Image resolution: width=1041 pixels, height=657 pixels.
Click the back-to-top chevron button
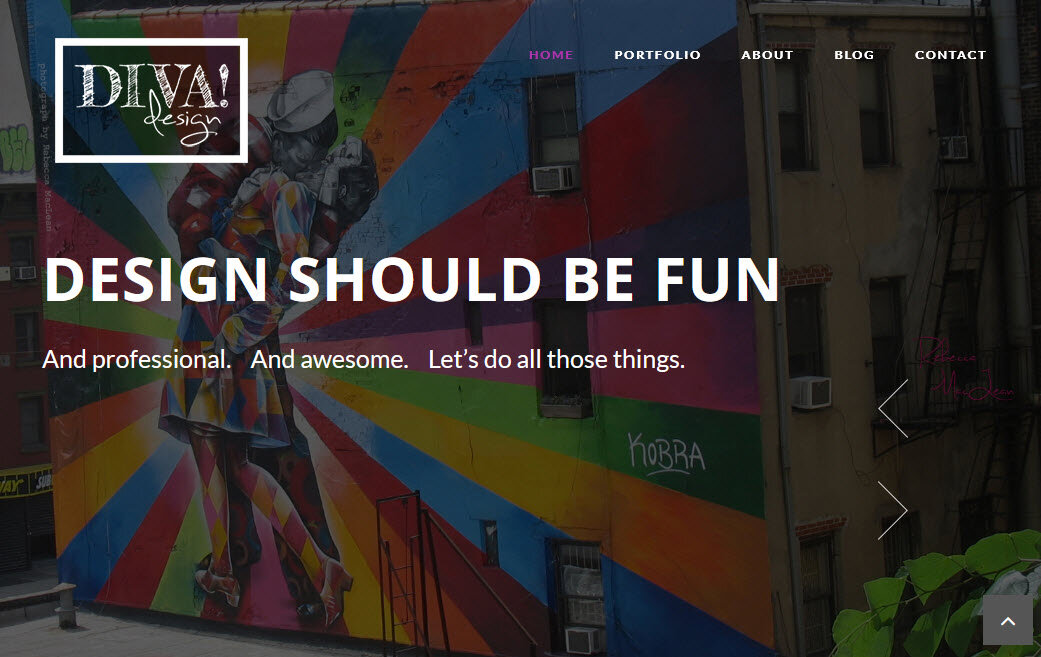click(1008, 620)
